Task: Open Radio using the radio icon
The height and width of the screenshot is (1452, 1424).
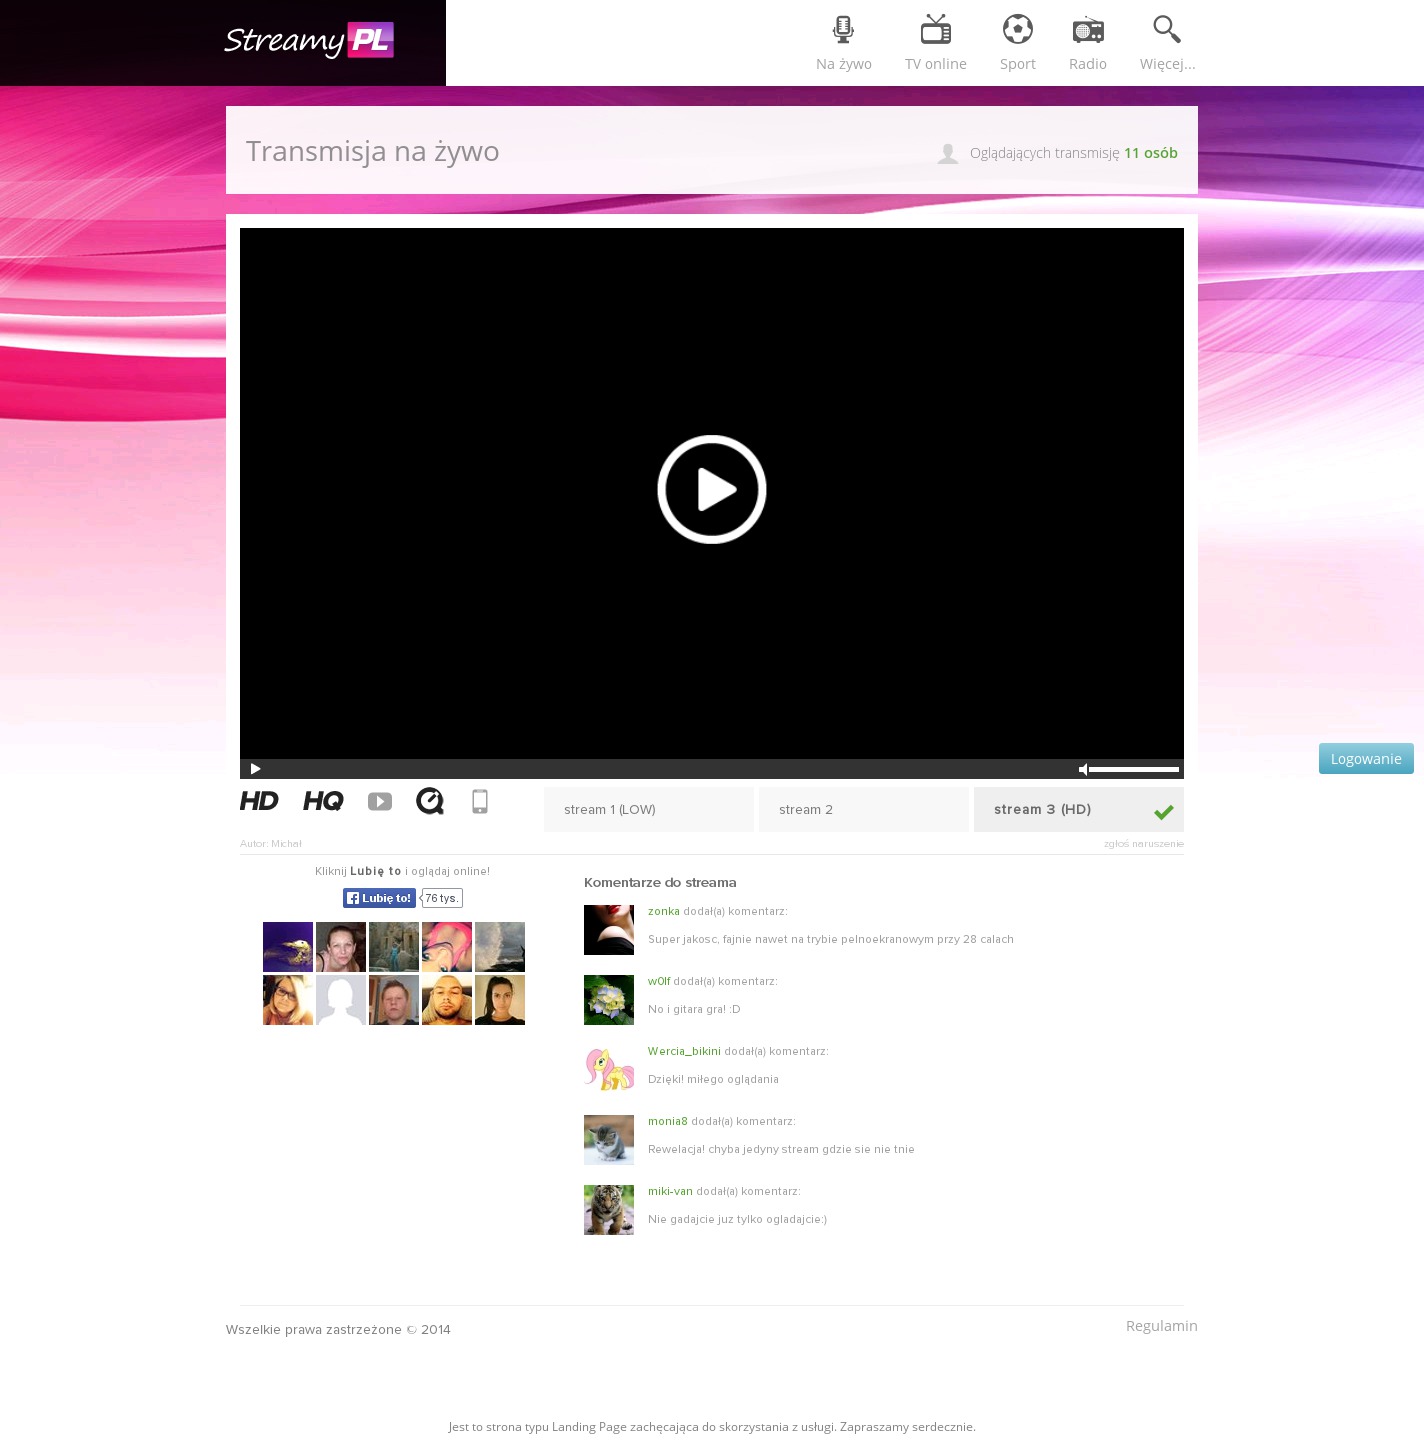Action: pyautogui.click(x=1087, y=30)
